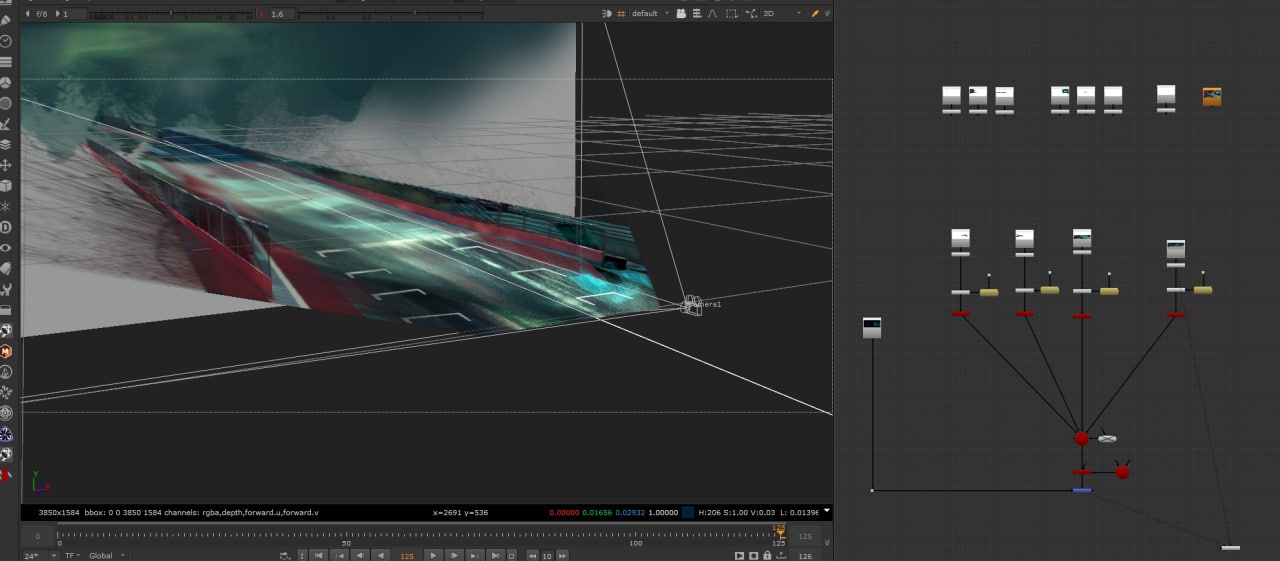Open the 3D nodes cube icon
The image size is (1280, 561).
pos(6,186)
